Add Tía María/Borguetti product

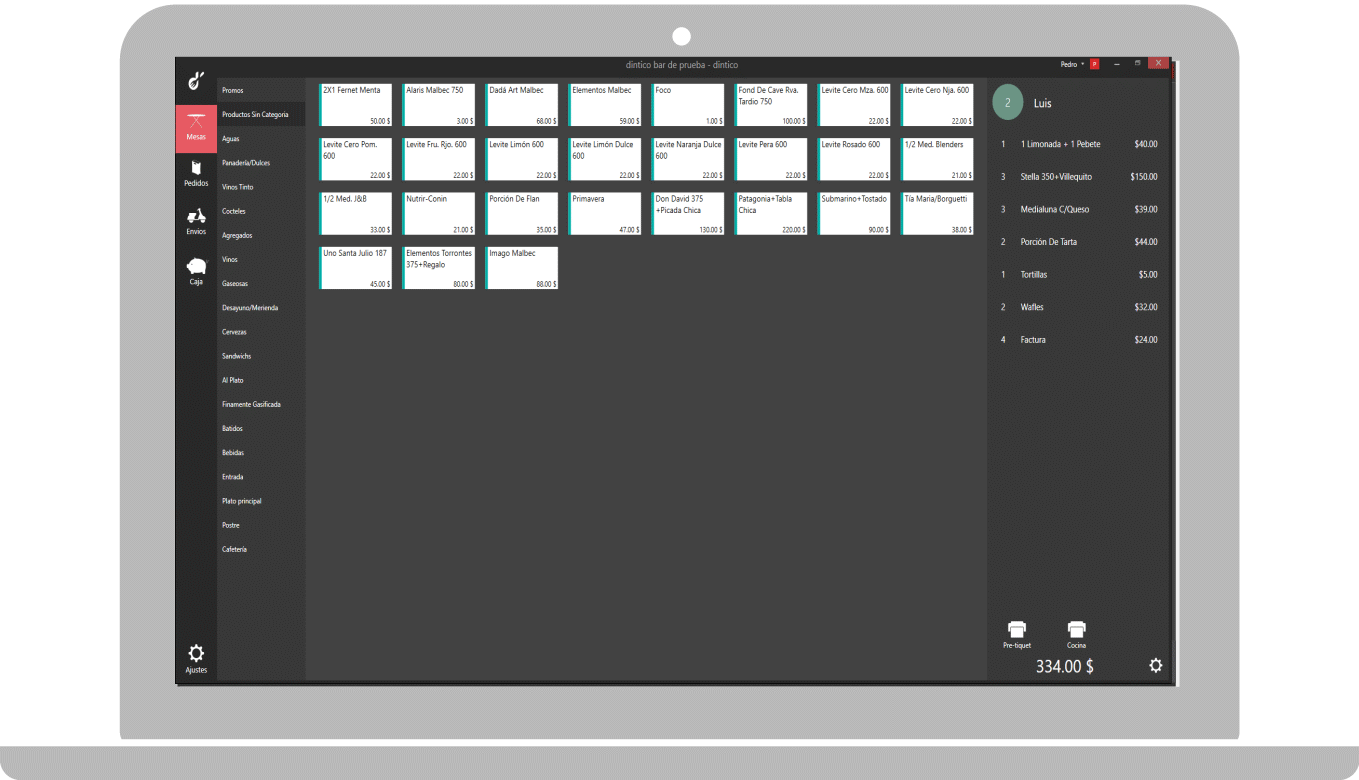click(x=937, y=214)
